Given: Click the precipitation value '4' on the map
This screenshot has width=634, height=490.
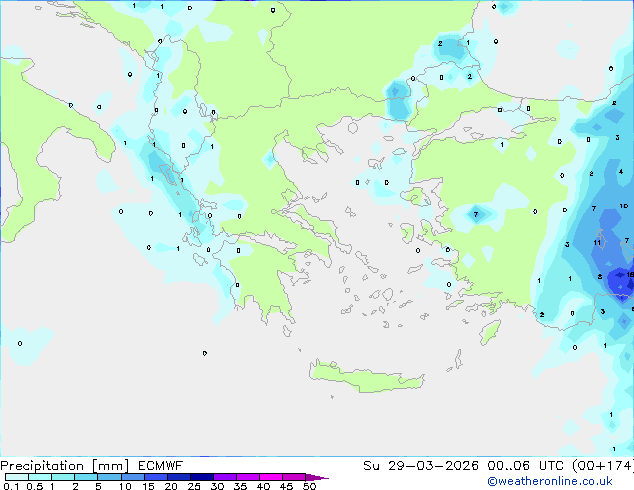Looking at the screenshot, I should coord(621,172).
